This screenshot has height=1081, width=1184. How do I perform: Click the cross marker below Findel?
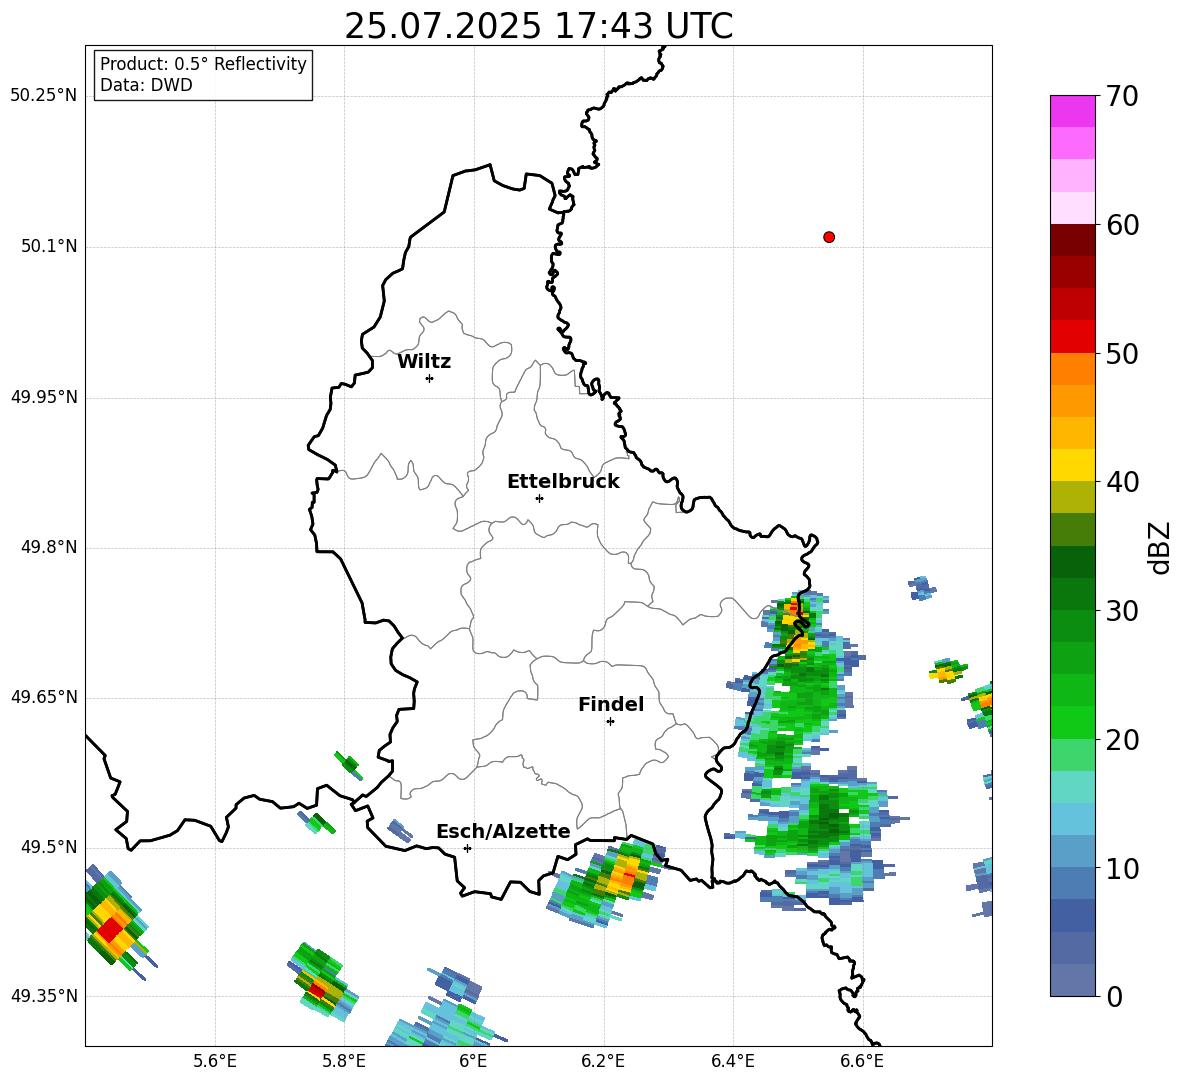tap(610, 721)
